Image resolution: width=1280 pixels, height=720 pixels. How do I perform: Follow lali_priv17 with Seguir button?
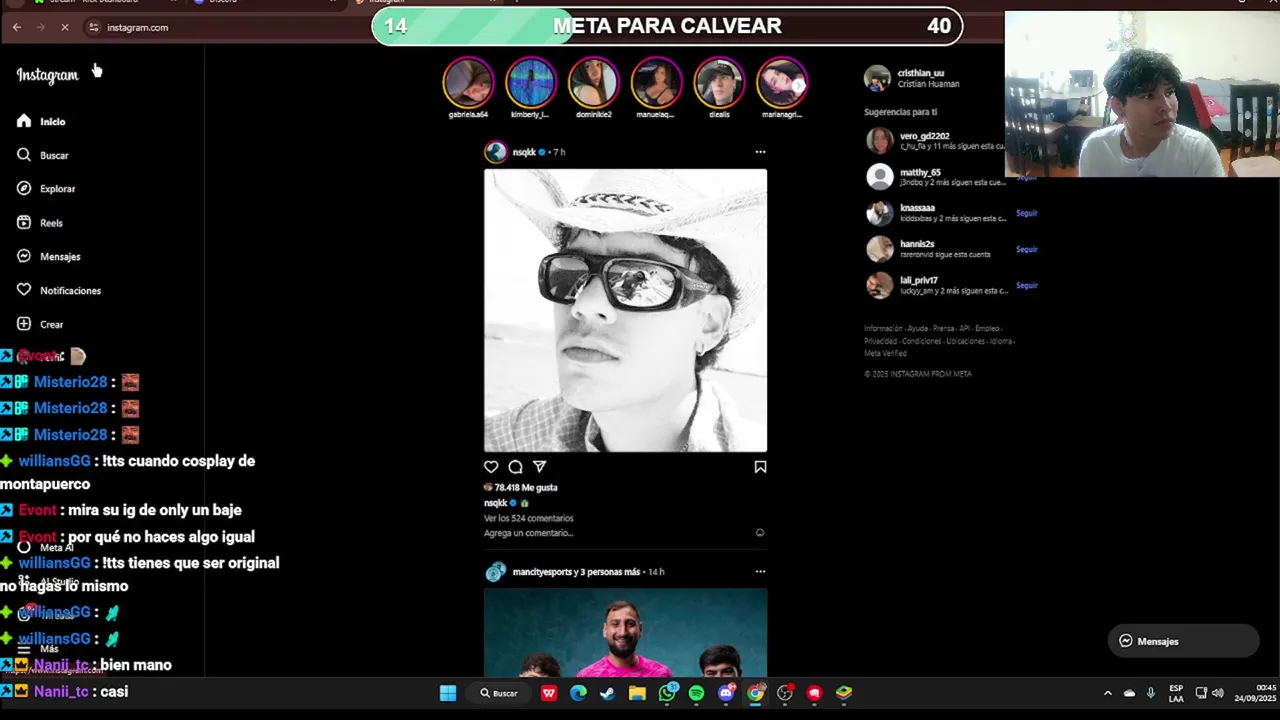[1027, 285]
